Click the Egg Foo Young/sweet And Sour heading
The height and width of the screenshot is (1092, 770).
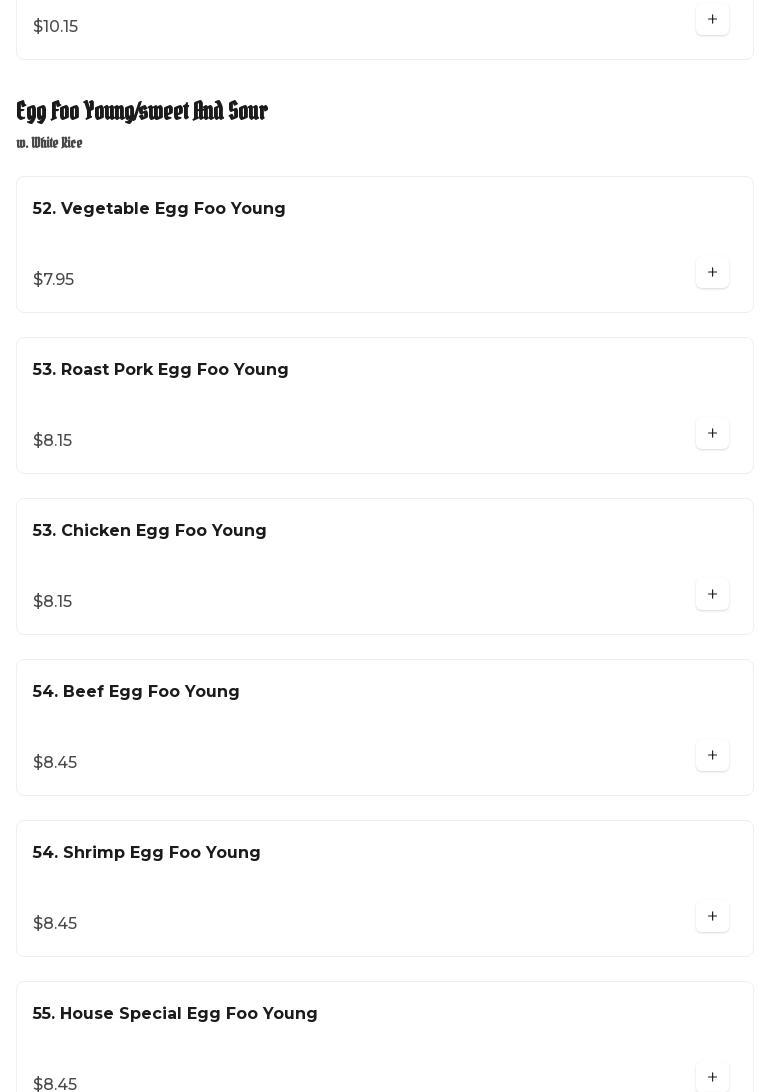click(x=142, y=111)
